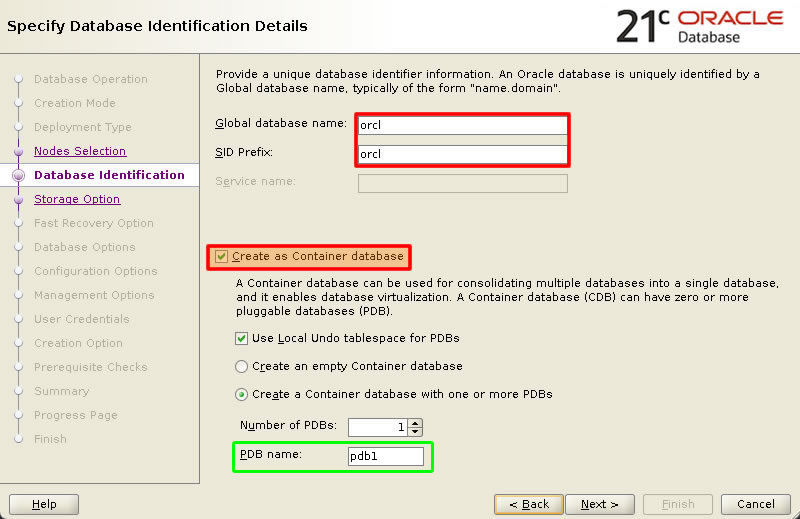Select the Database Identification step
800x519 pixels.
tap(109, 175)
